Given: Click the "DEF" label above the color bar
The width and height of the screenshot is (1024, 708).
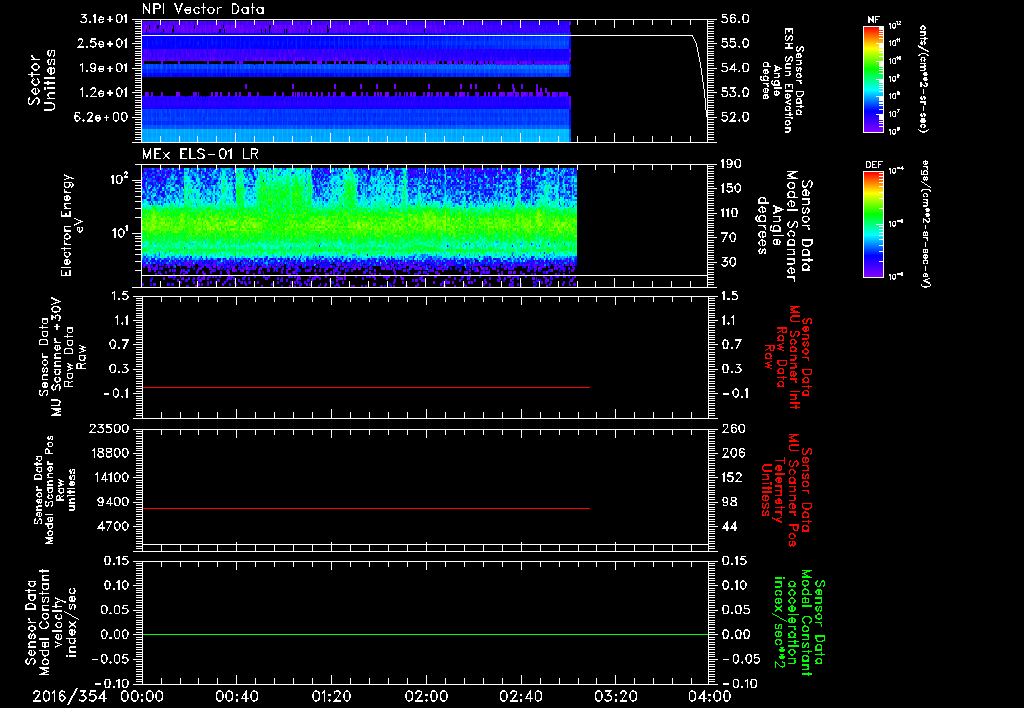Looking at the screenshot, I should (x=874, y=165).
